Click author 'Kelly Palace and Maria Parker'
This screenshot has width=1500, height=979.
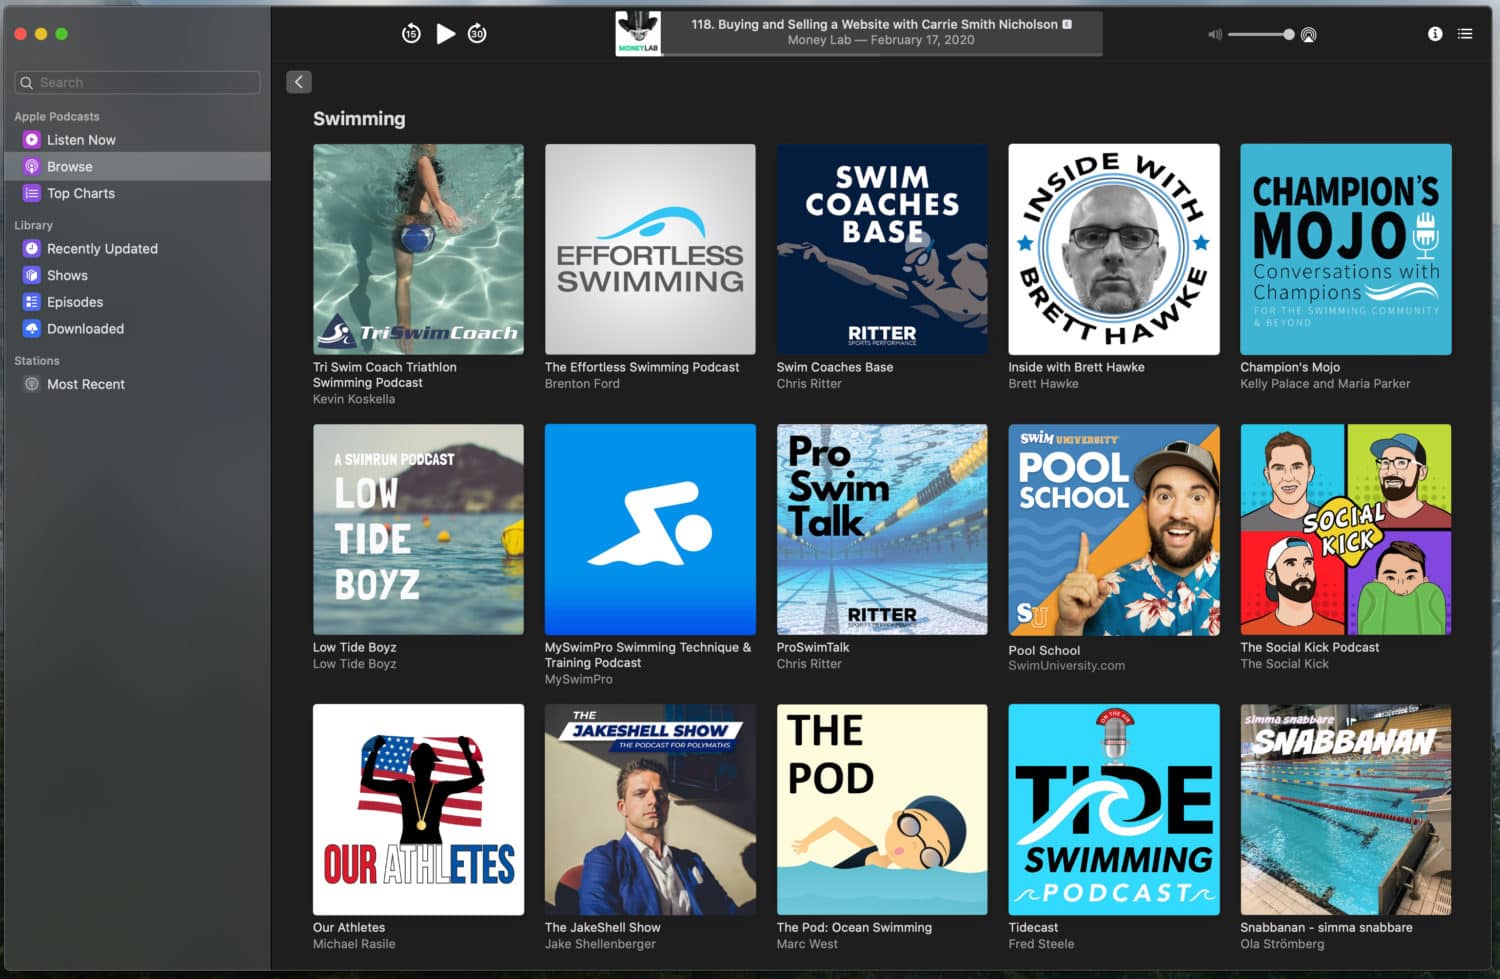pyautogui.click(x=1325, y=383)
